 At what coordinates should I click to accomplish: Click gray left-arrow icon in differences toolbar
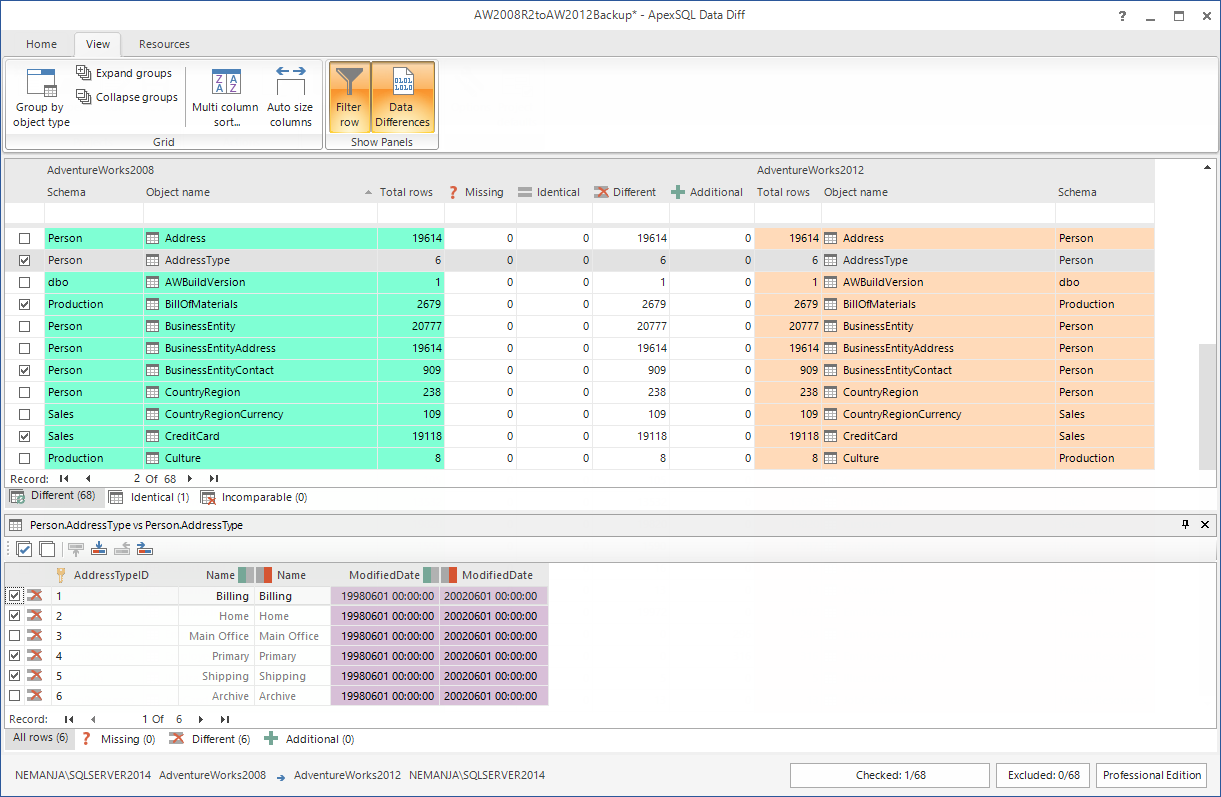(x=122, y=548)
